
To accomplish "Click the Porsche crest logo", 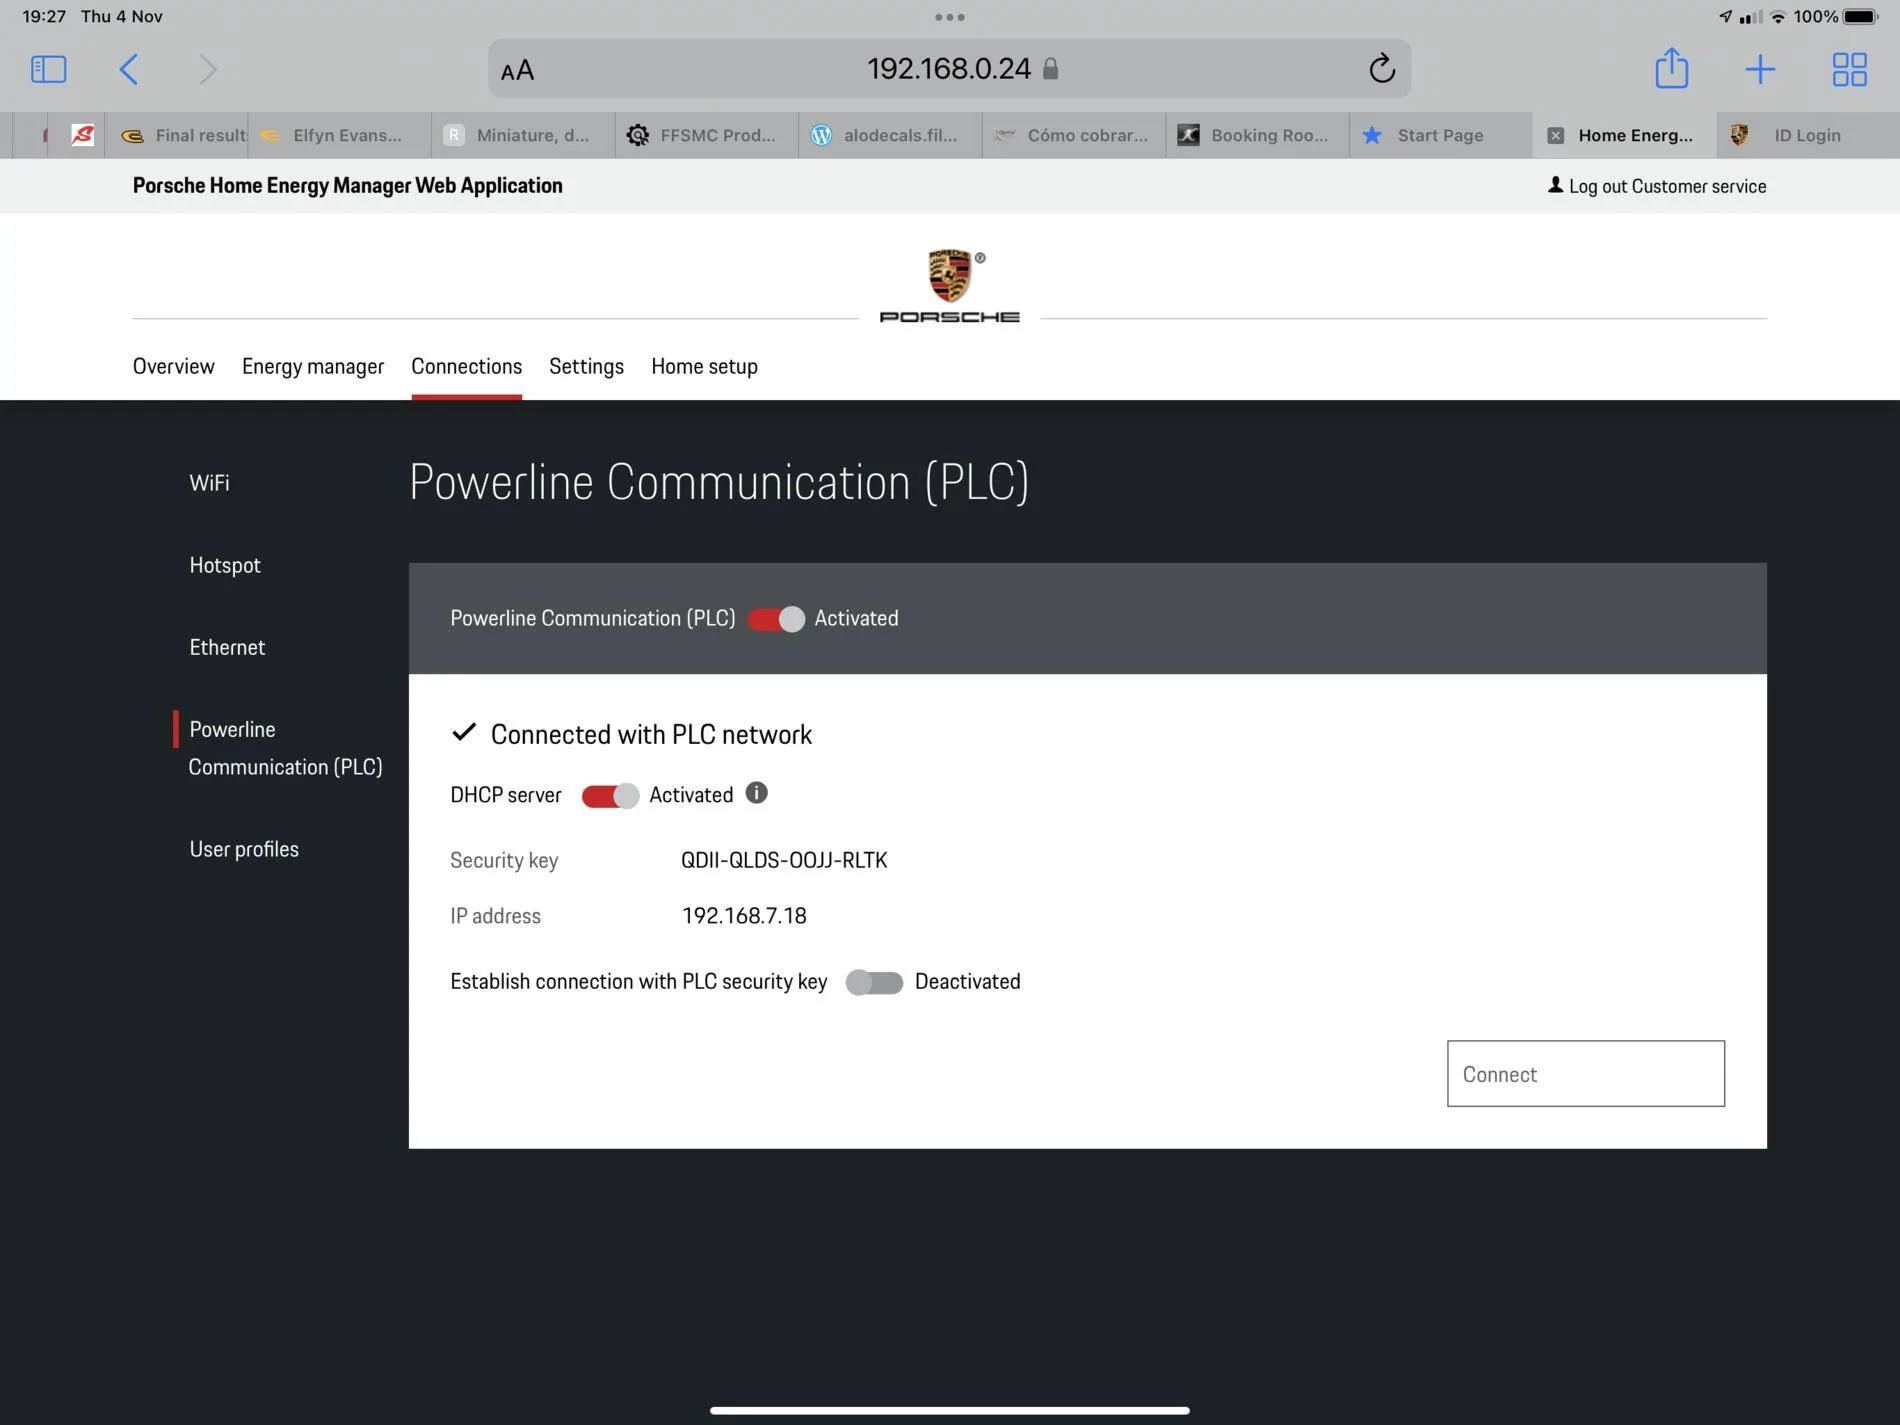I will [x=949, y=275].
